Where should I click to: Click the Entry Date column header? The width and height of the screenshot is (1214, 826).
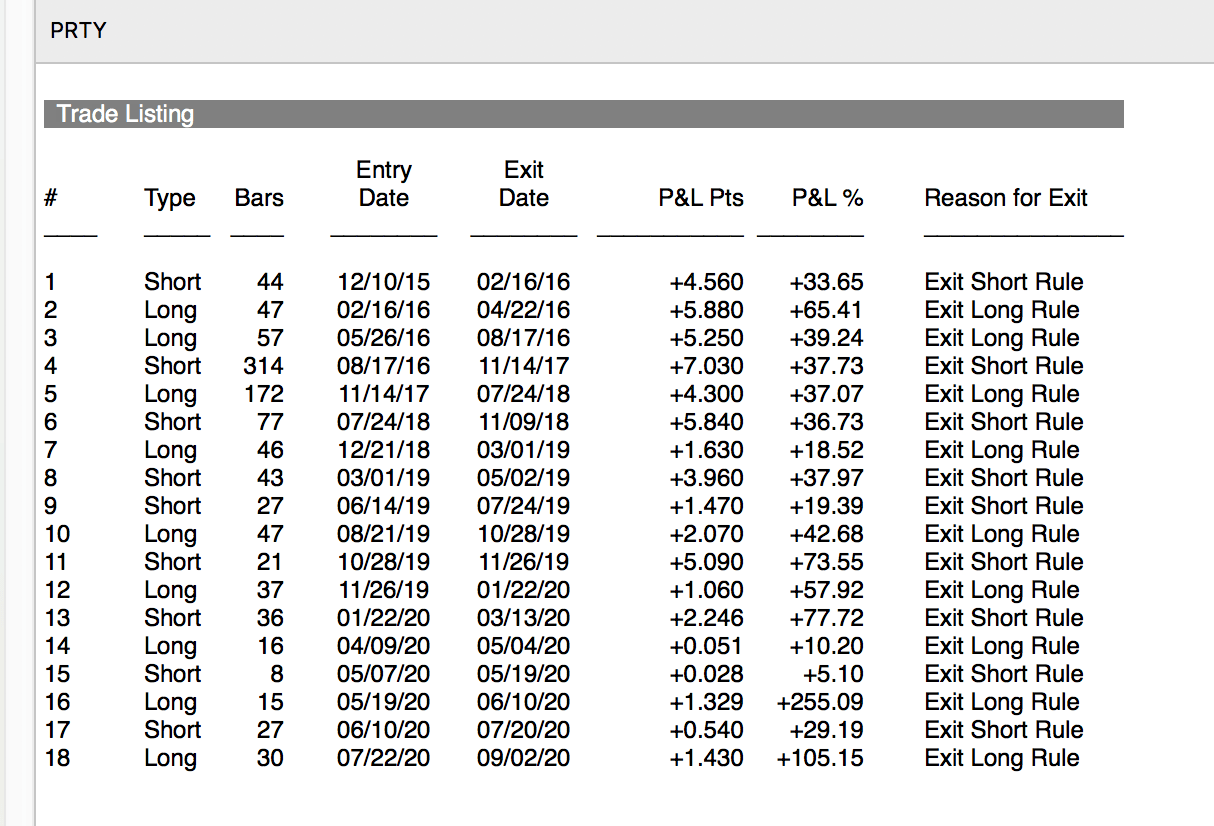[384, 184]
